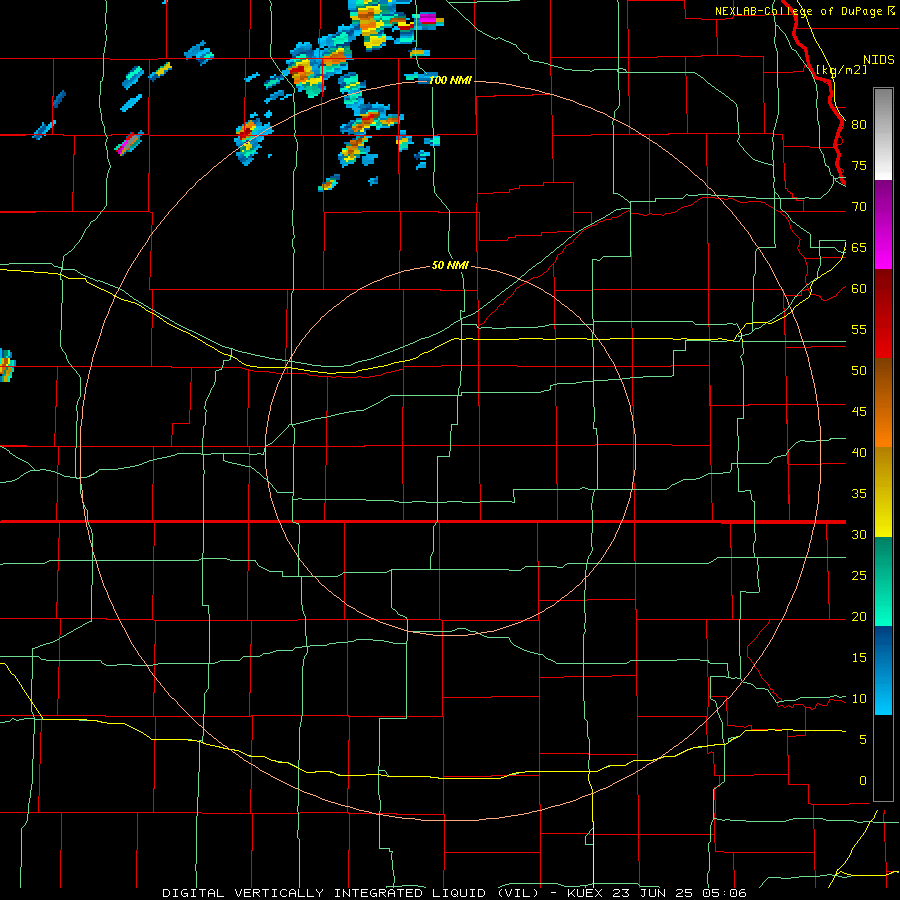Click the legend value 60
Viewport: 900px width, 900px height.
[859, 288]
